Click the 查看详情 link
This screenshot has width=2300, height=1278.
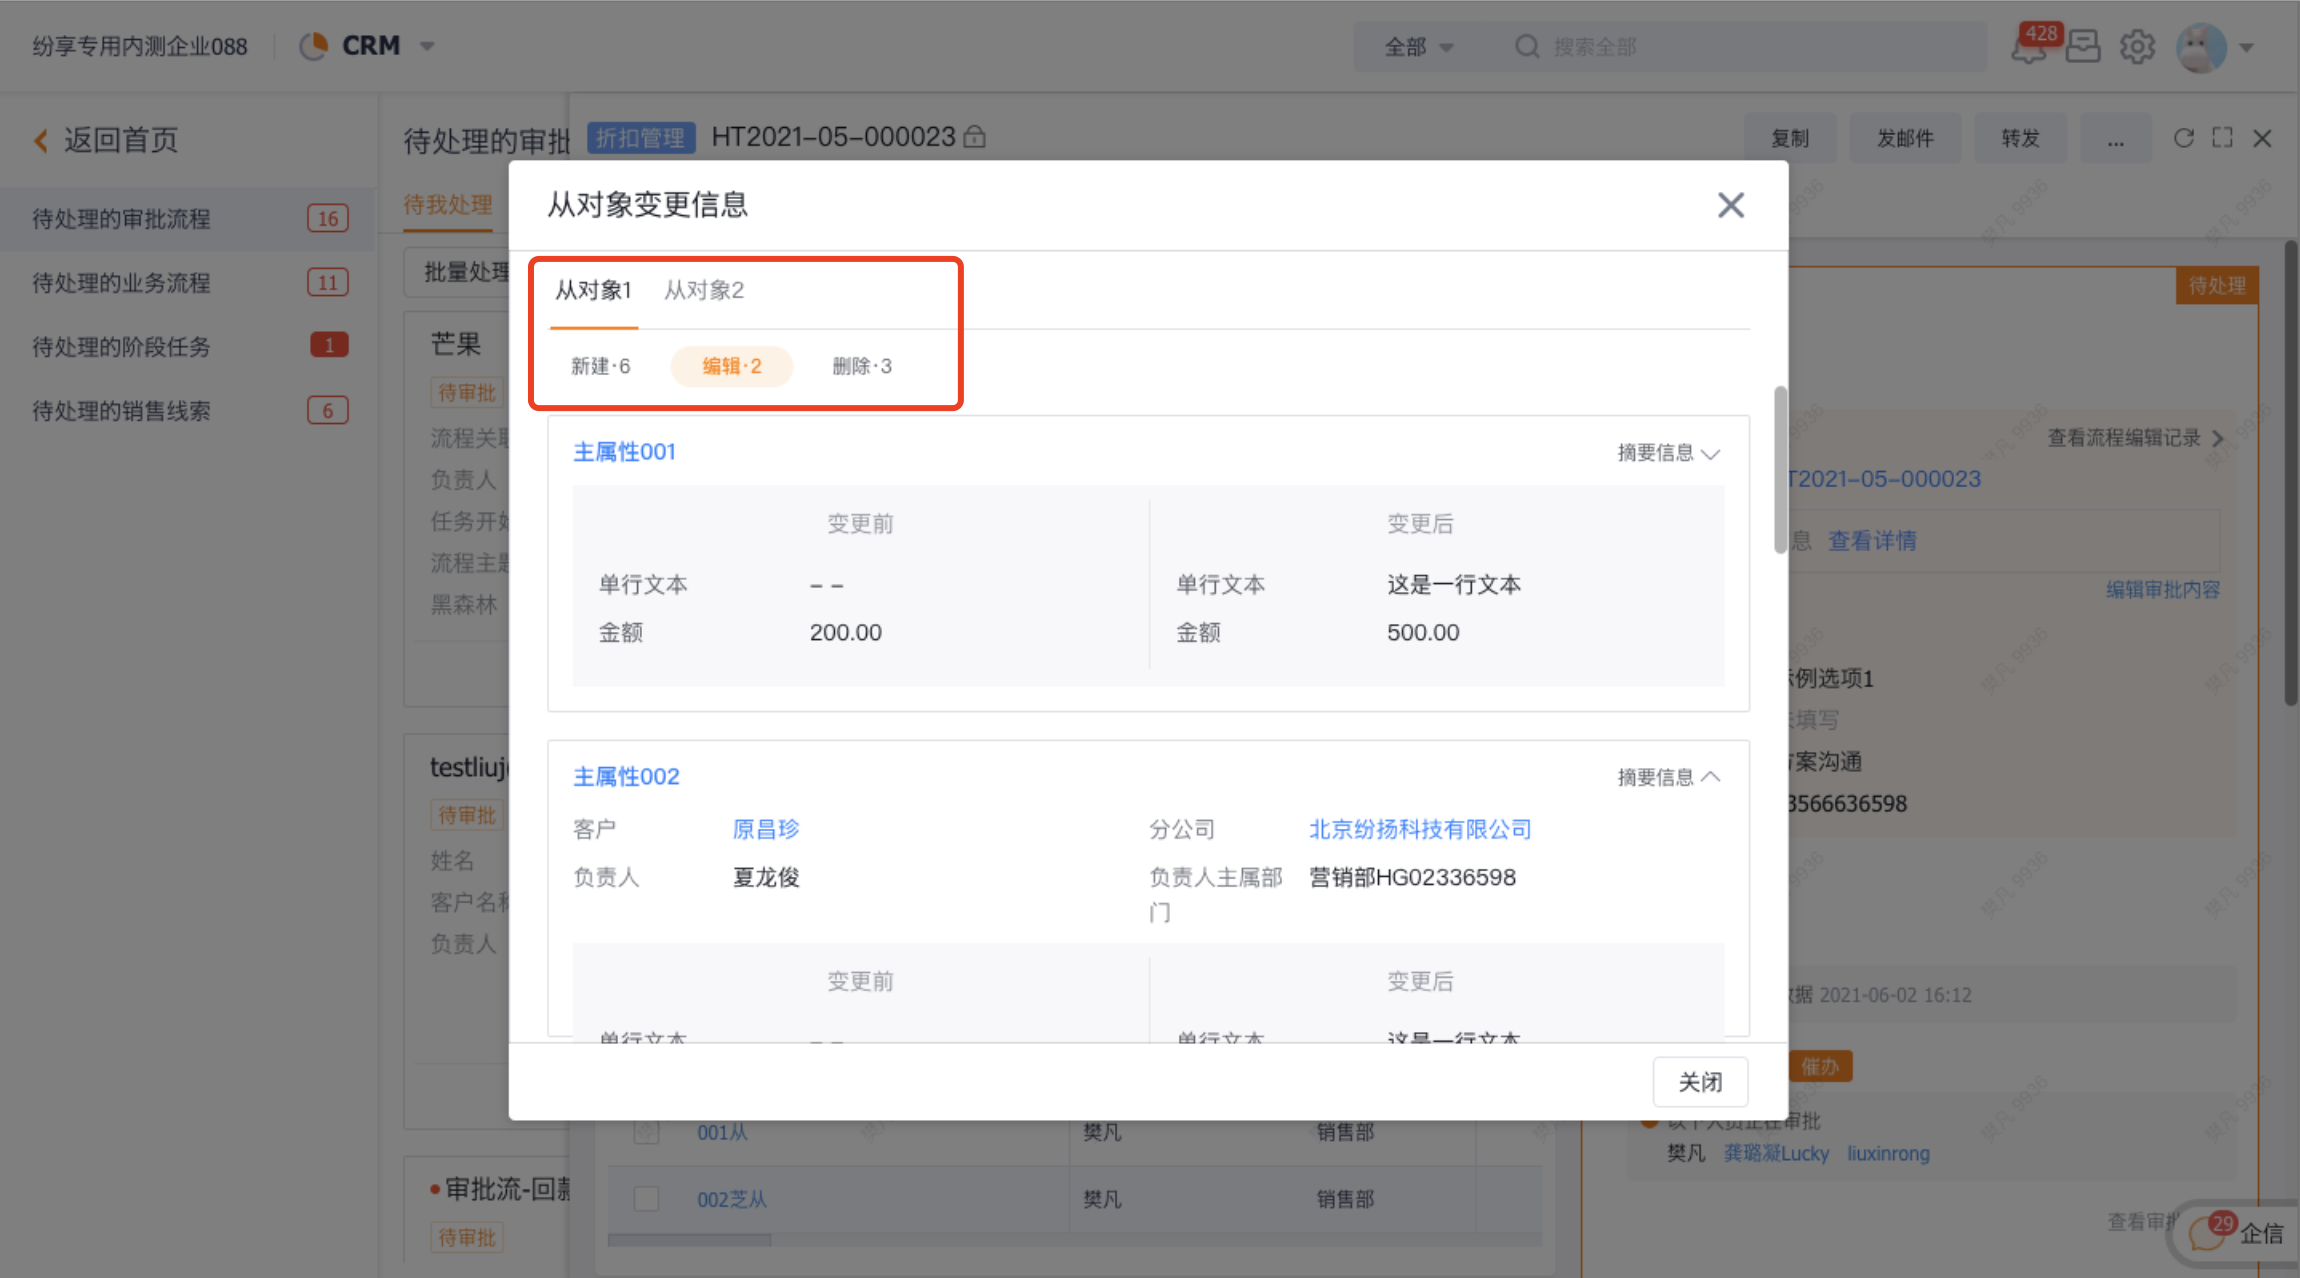1872,541
